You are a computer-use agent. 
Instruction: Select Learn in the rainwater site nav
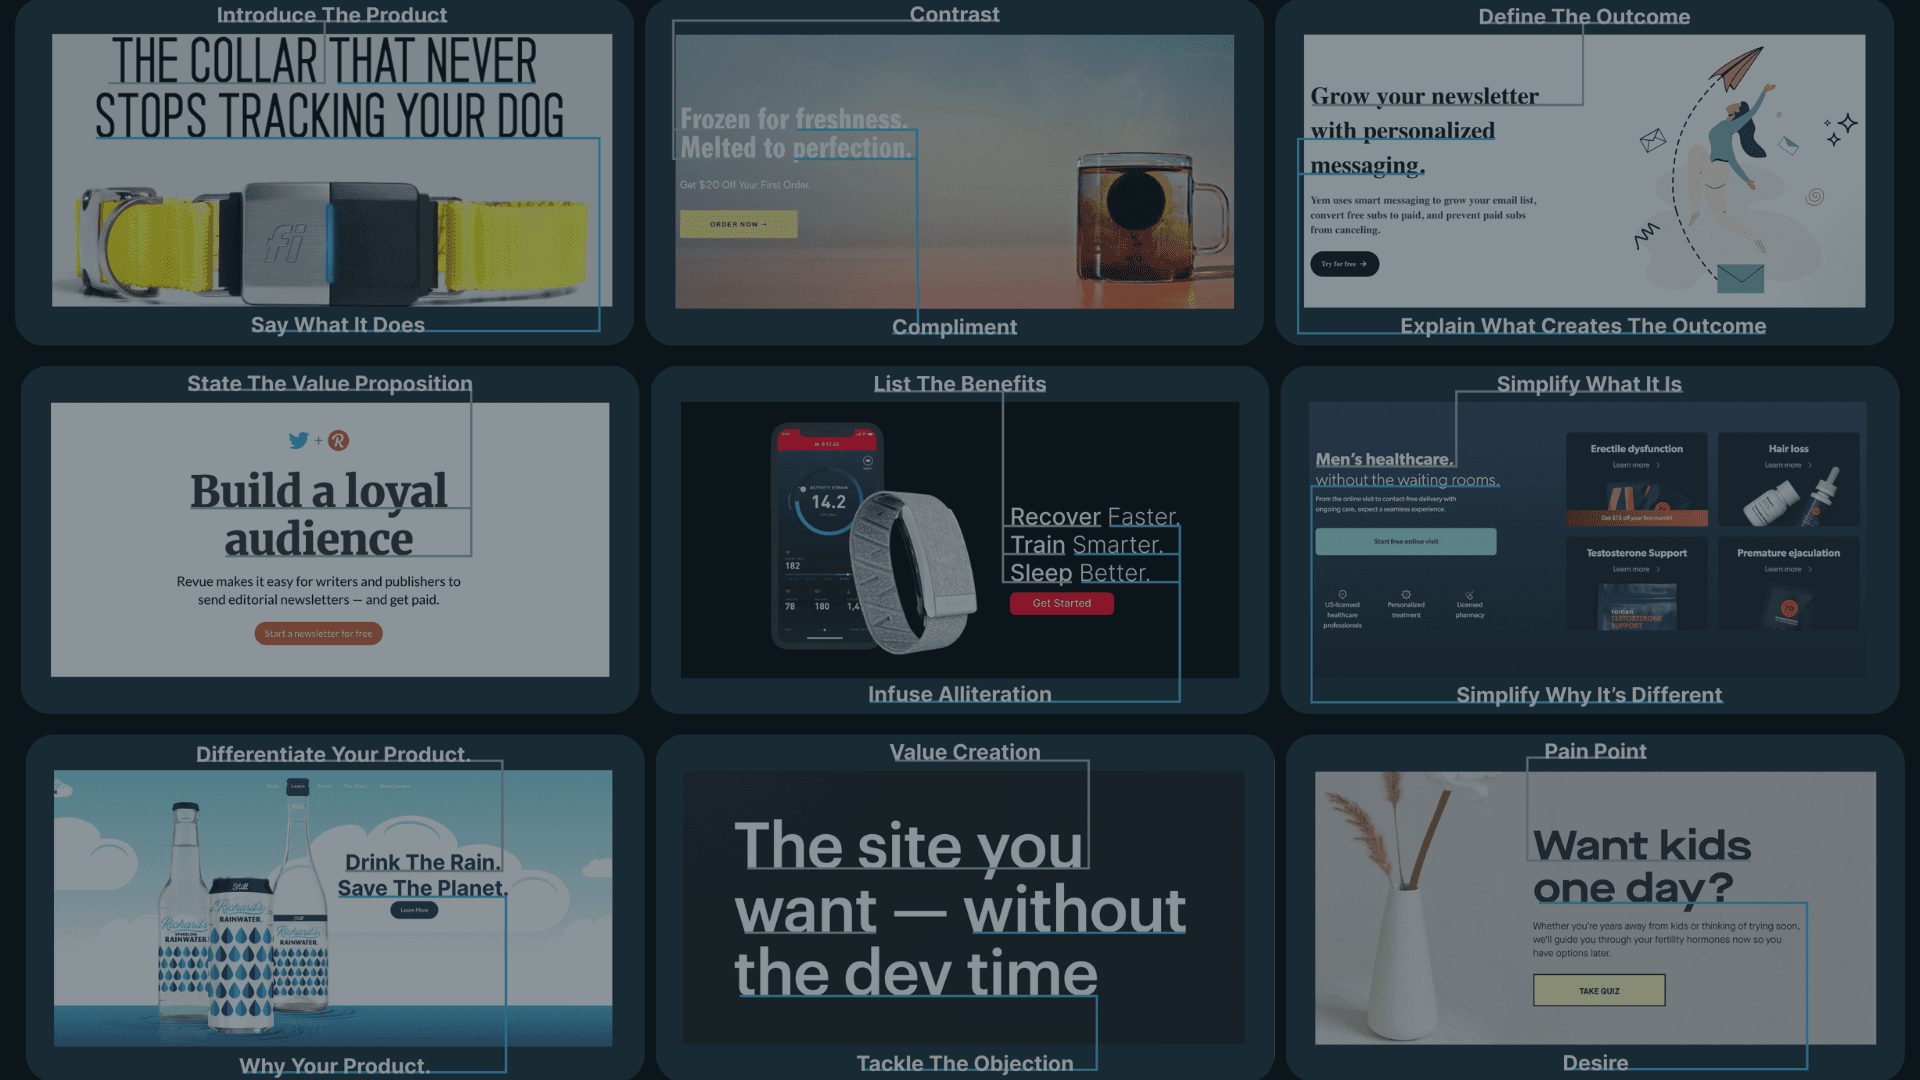click(297, 786)
